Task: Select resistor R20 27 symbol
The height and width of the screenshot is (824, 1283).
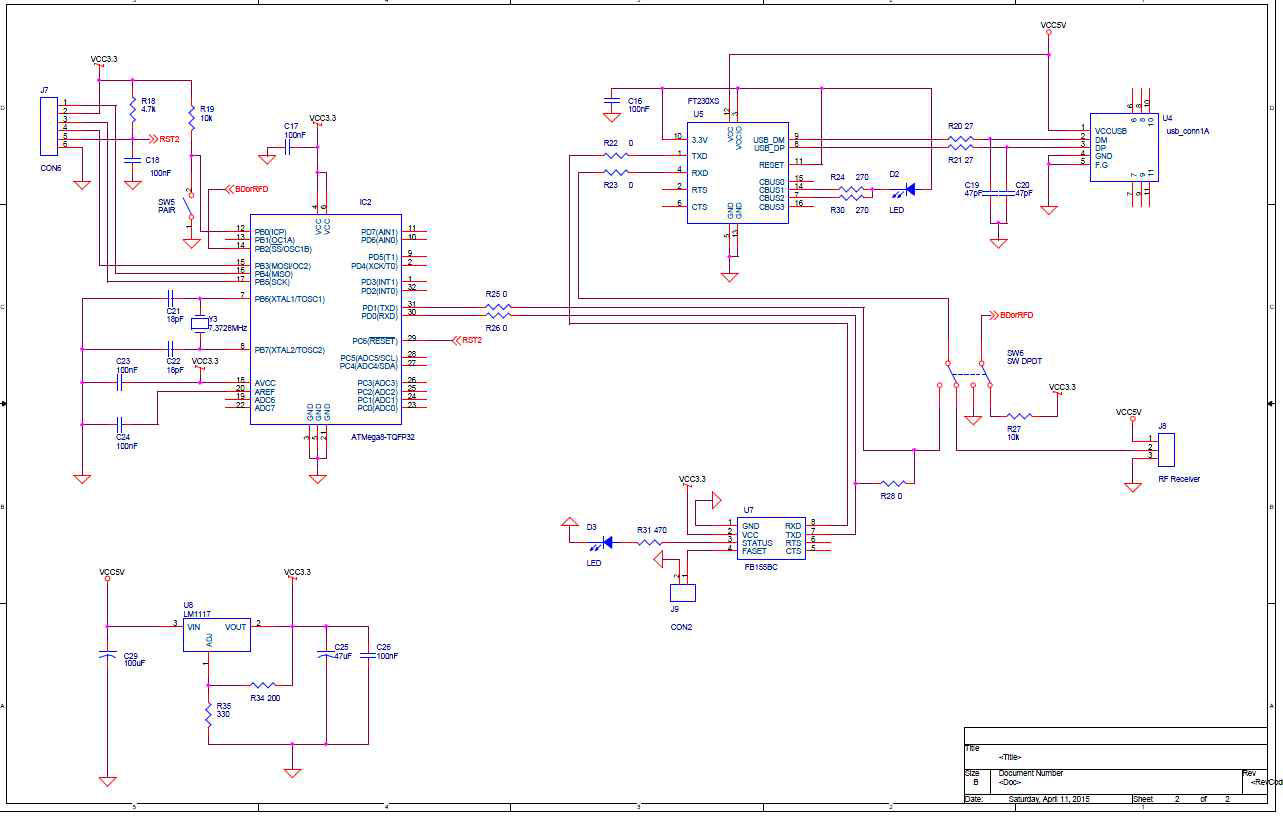Action: 959,139
